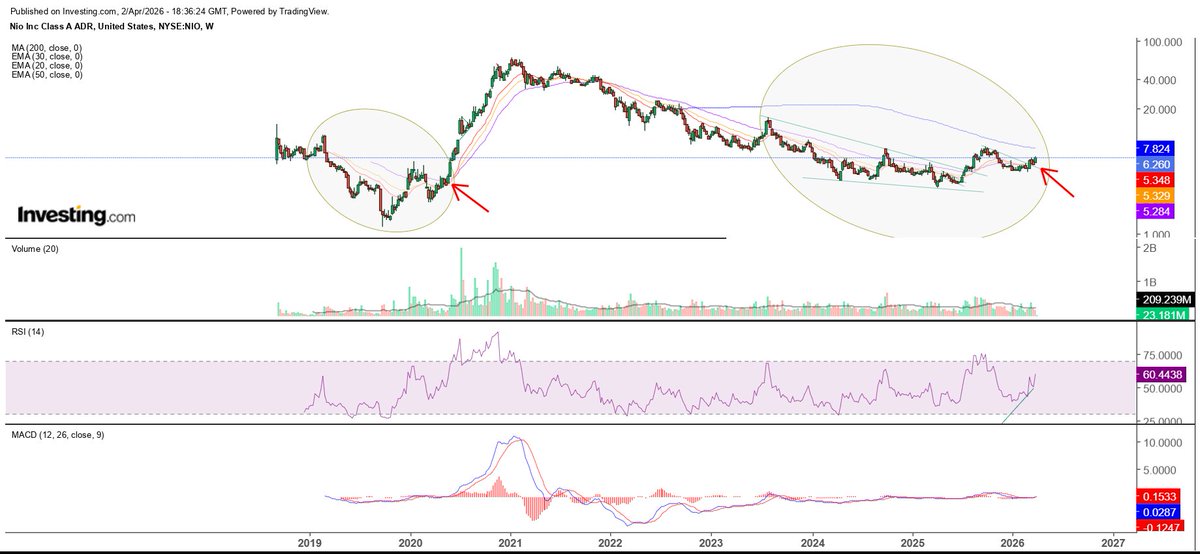Click the 209.239M volume value tag
This screenshot has height=554, width=1200.
pos(1167,299)
